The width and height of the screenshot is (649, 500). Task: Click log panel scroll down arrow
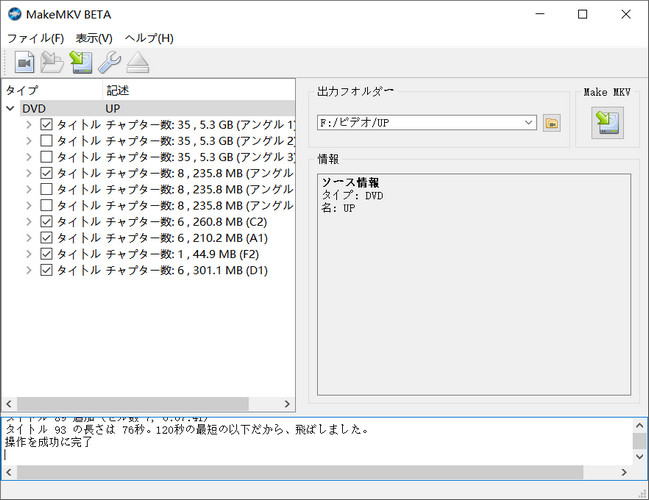(x=639, y=457)
